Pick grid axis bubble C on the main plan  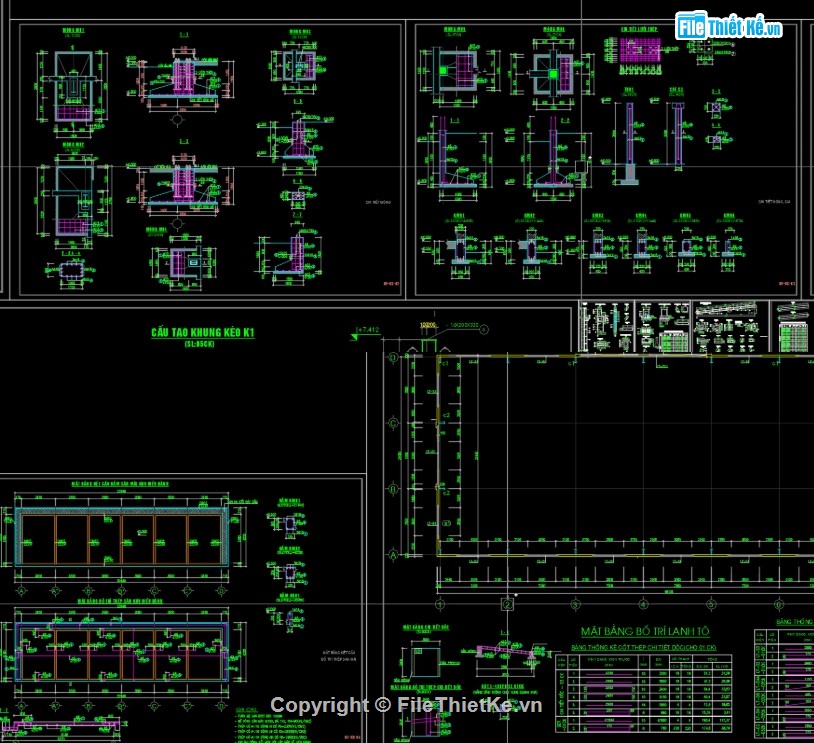pyautogui.click(x=393, y=423)
